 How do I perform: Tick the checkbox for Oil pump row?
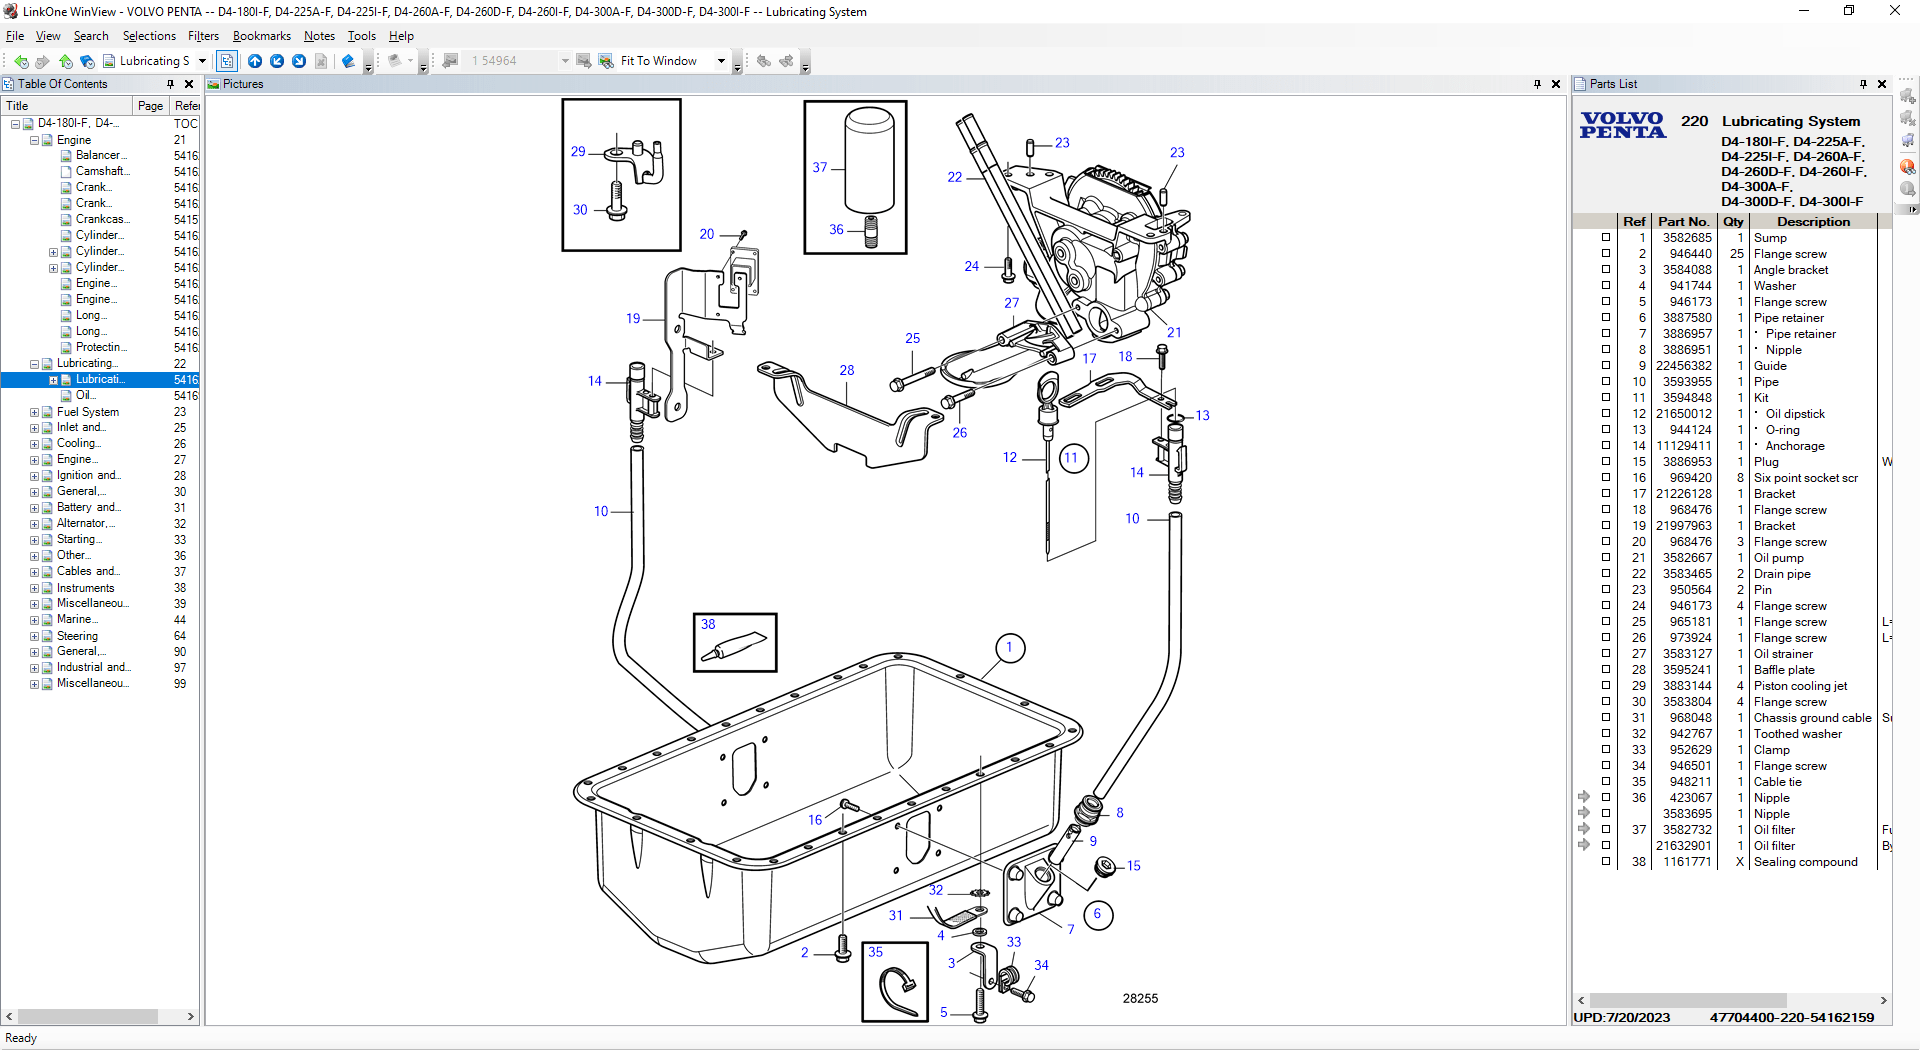(x=1606, y=558)
